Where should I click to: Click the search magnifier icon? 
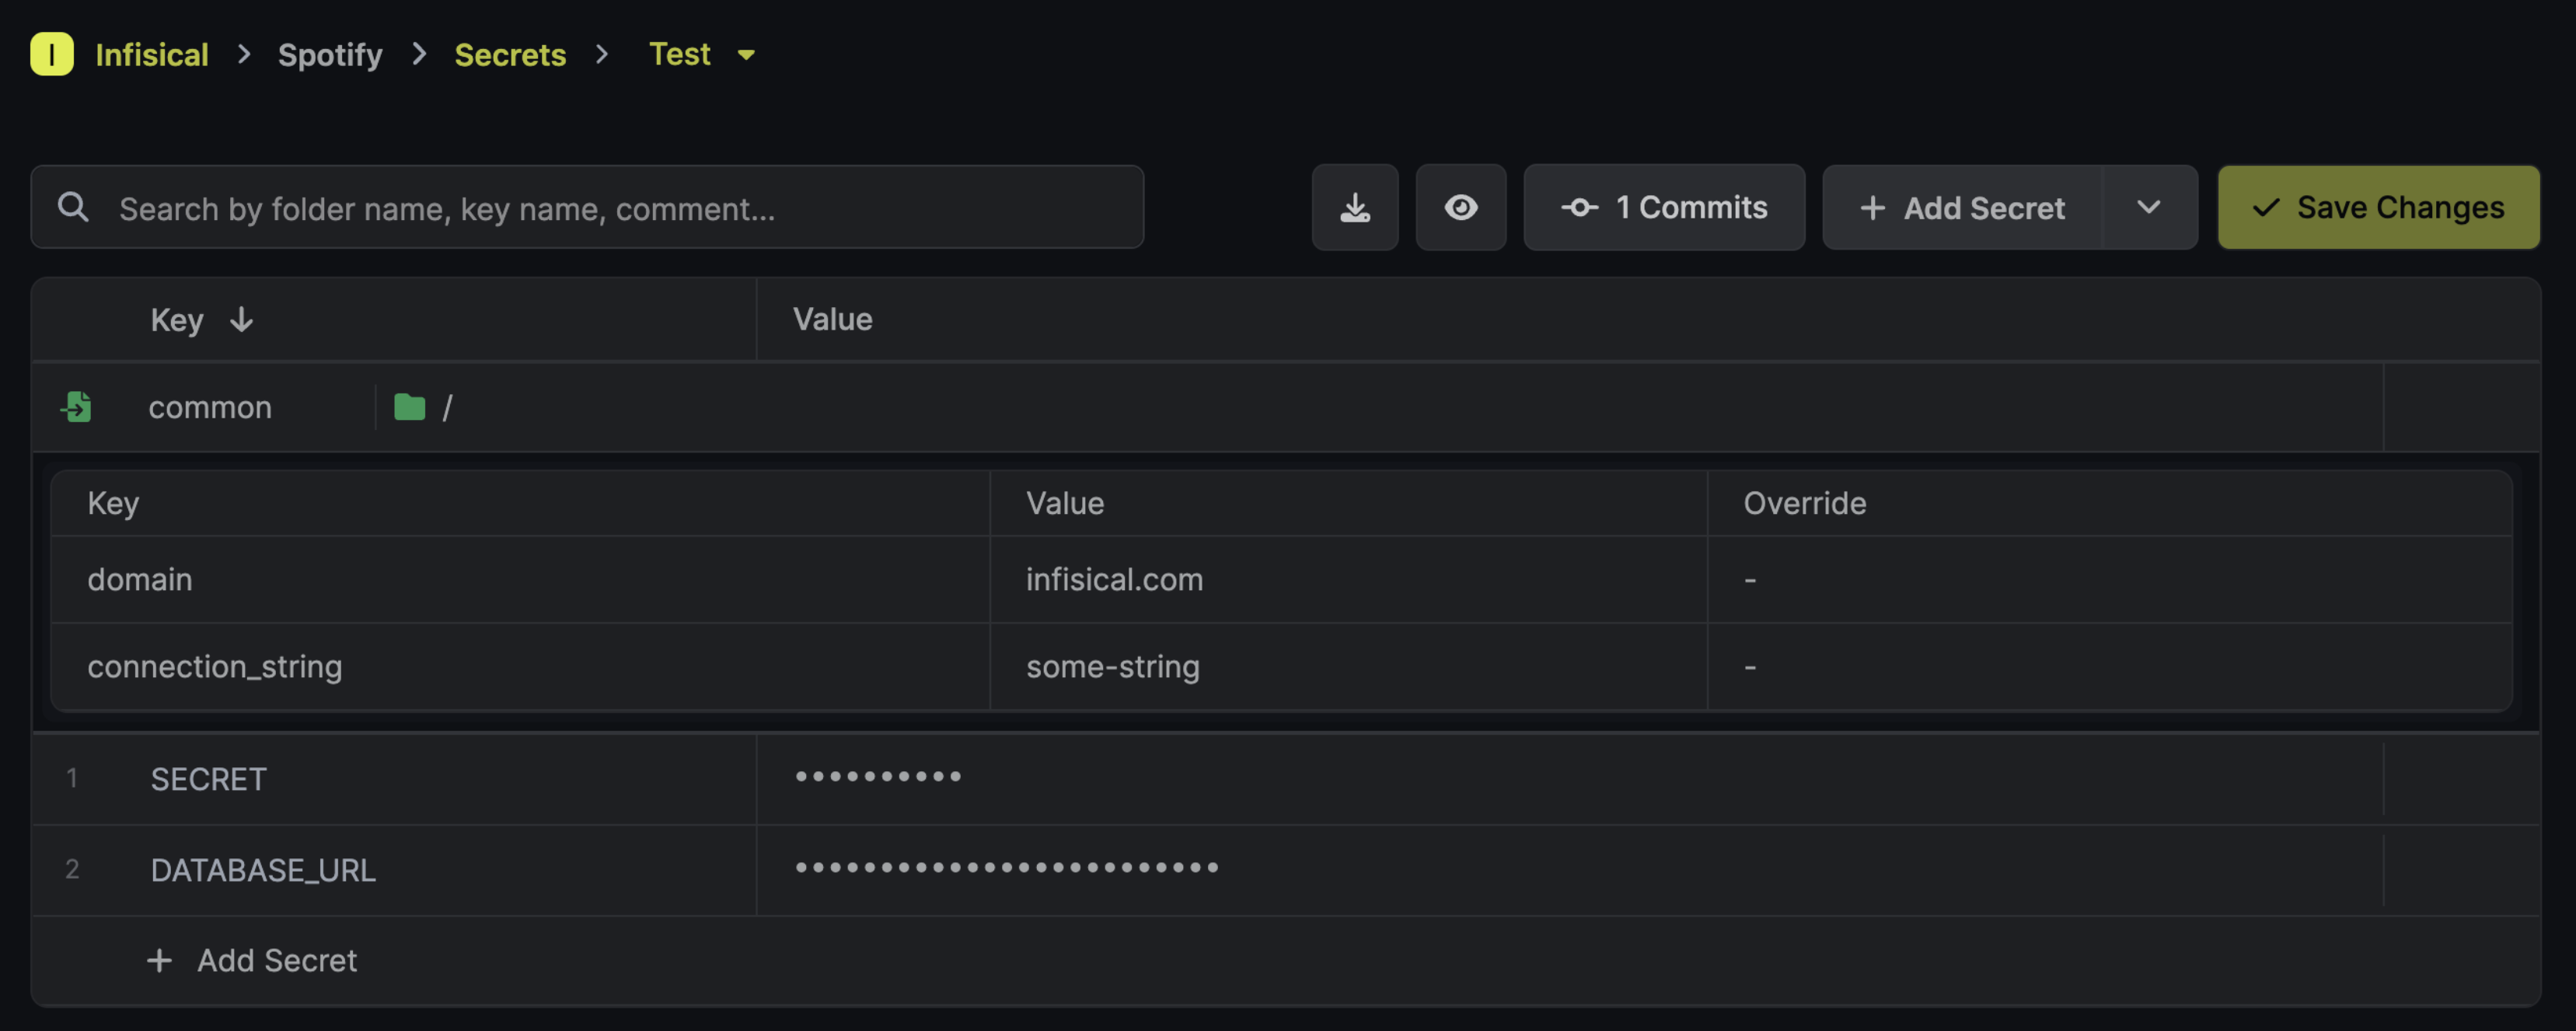(x=73, y=208)
